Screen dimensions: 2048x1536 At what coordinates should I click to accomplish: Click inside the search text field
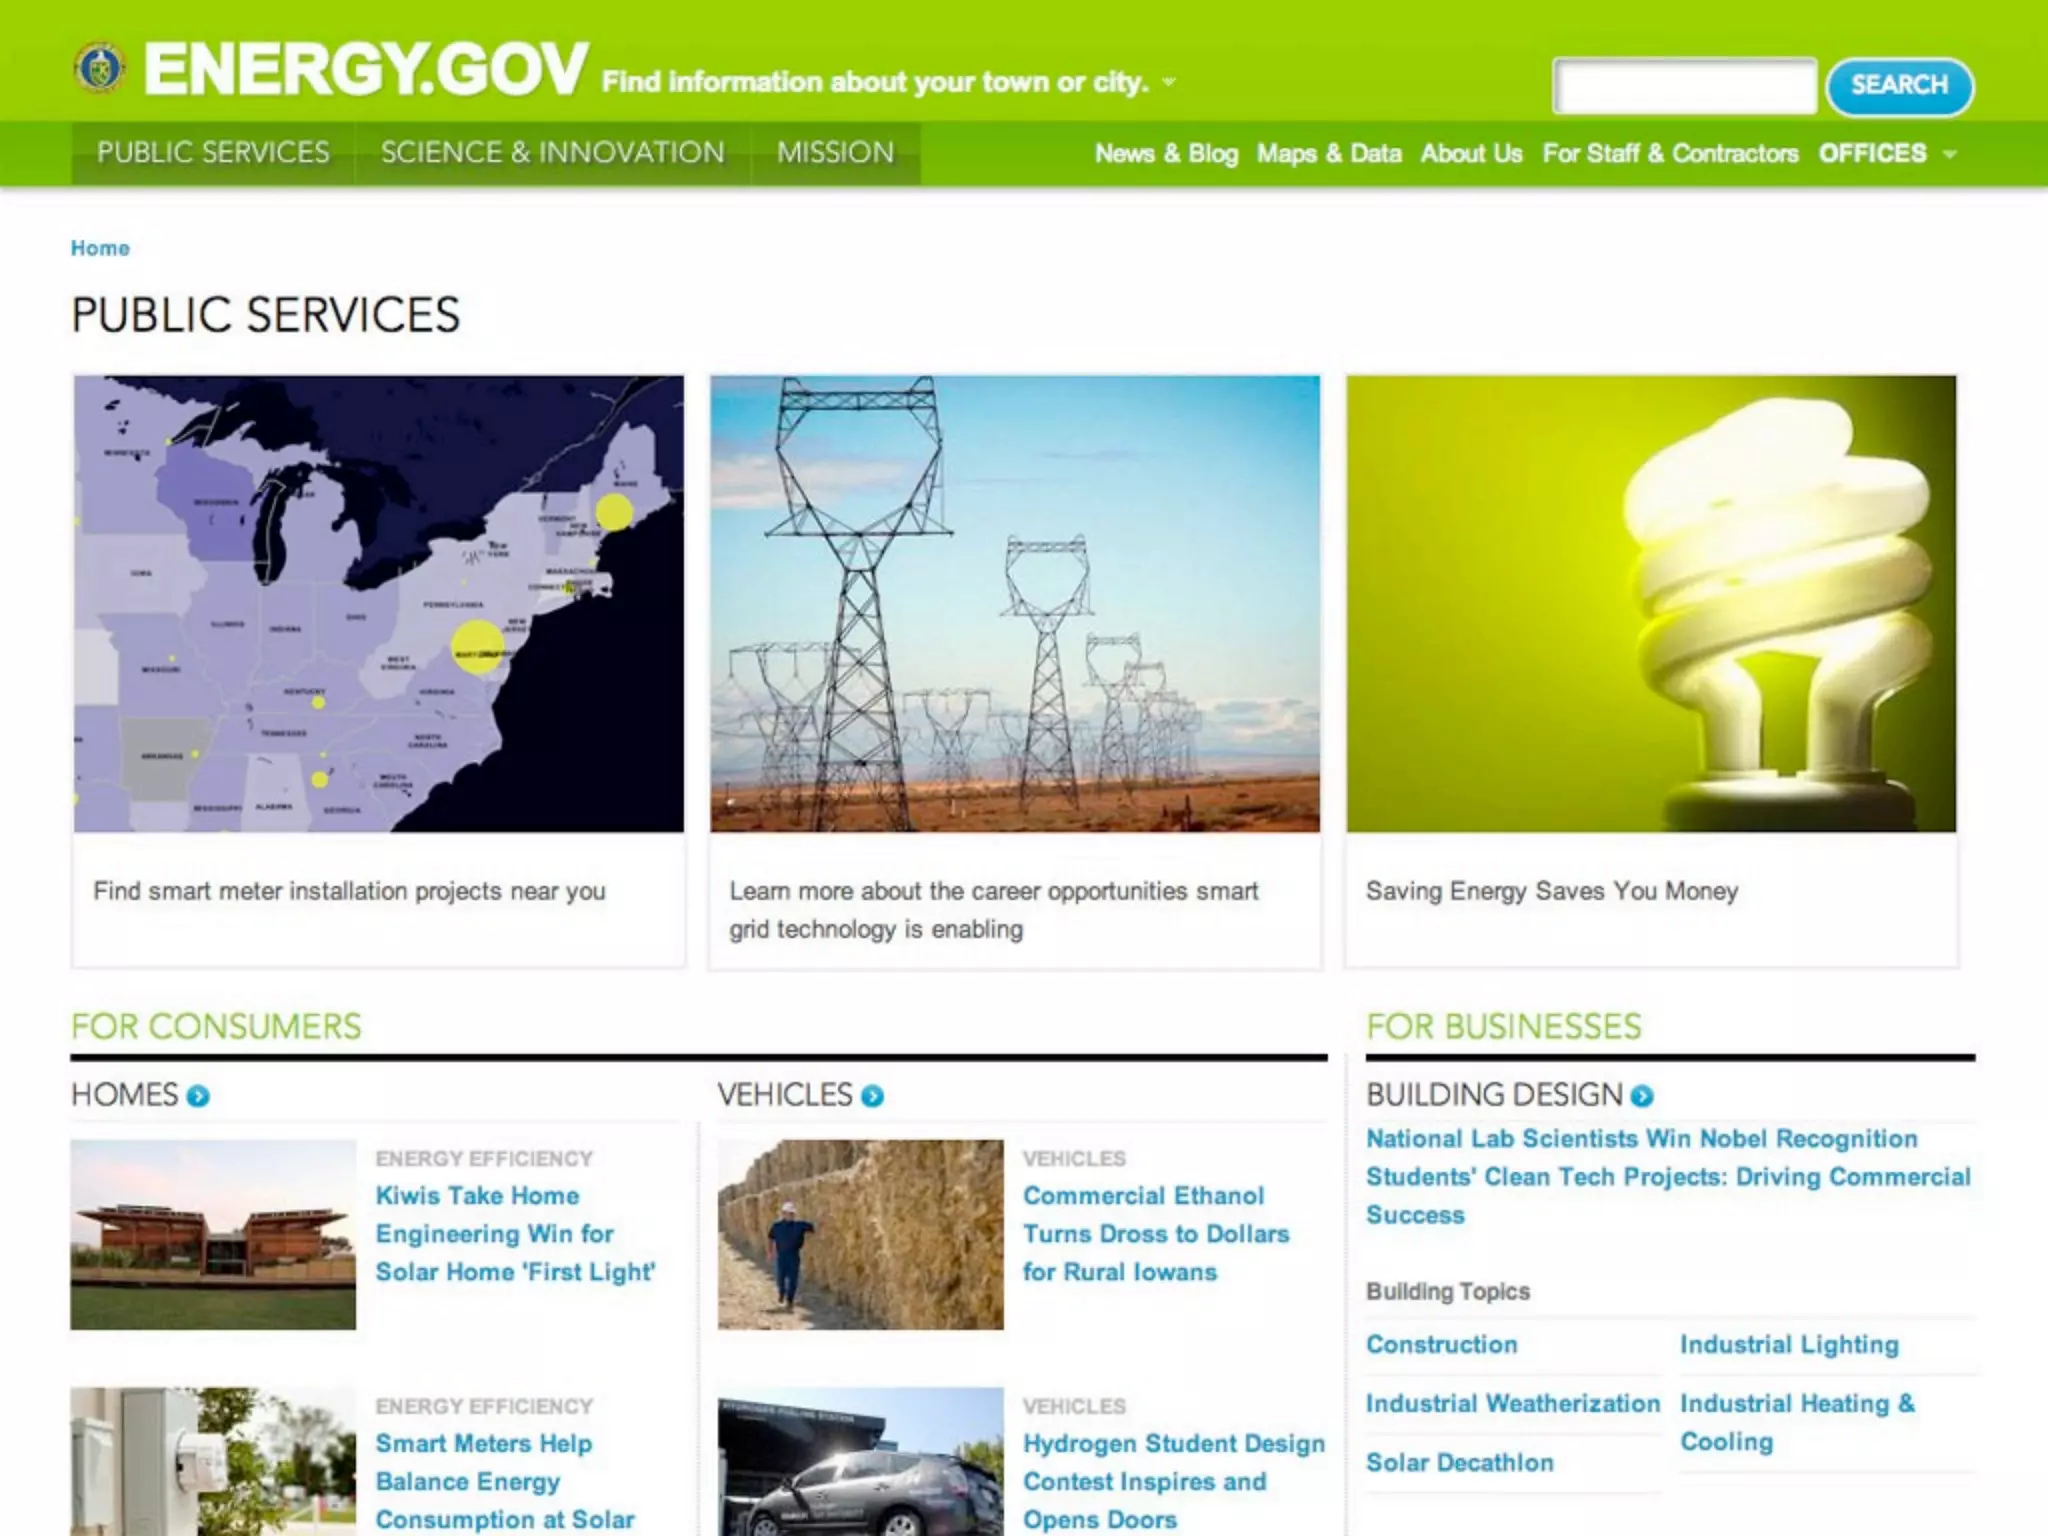pos(1684,86)
